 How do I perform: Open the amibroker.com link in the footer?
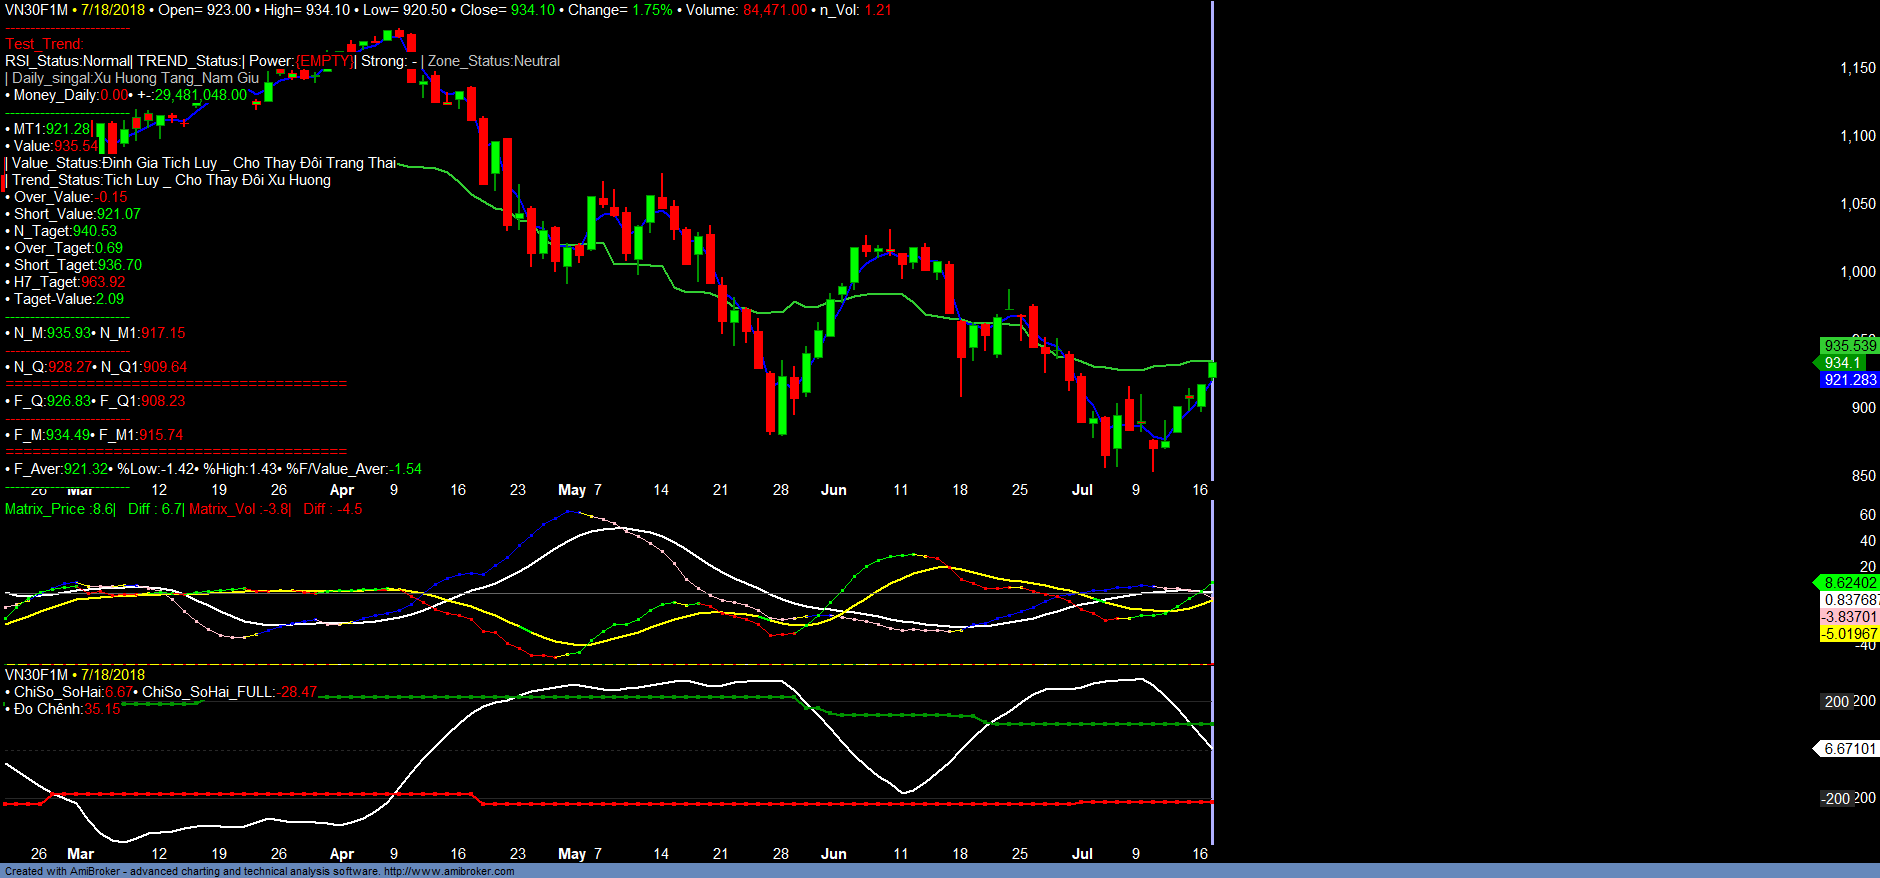click(449, 871)
